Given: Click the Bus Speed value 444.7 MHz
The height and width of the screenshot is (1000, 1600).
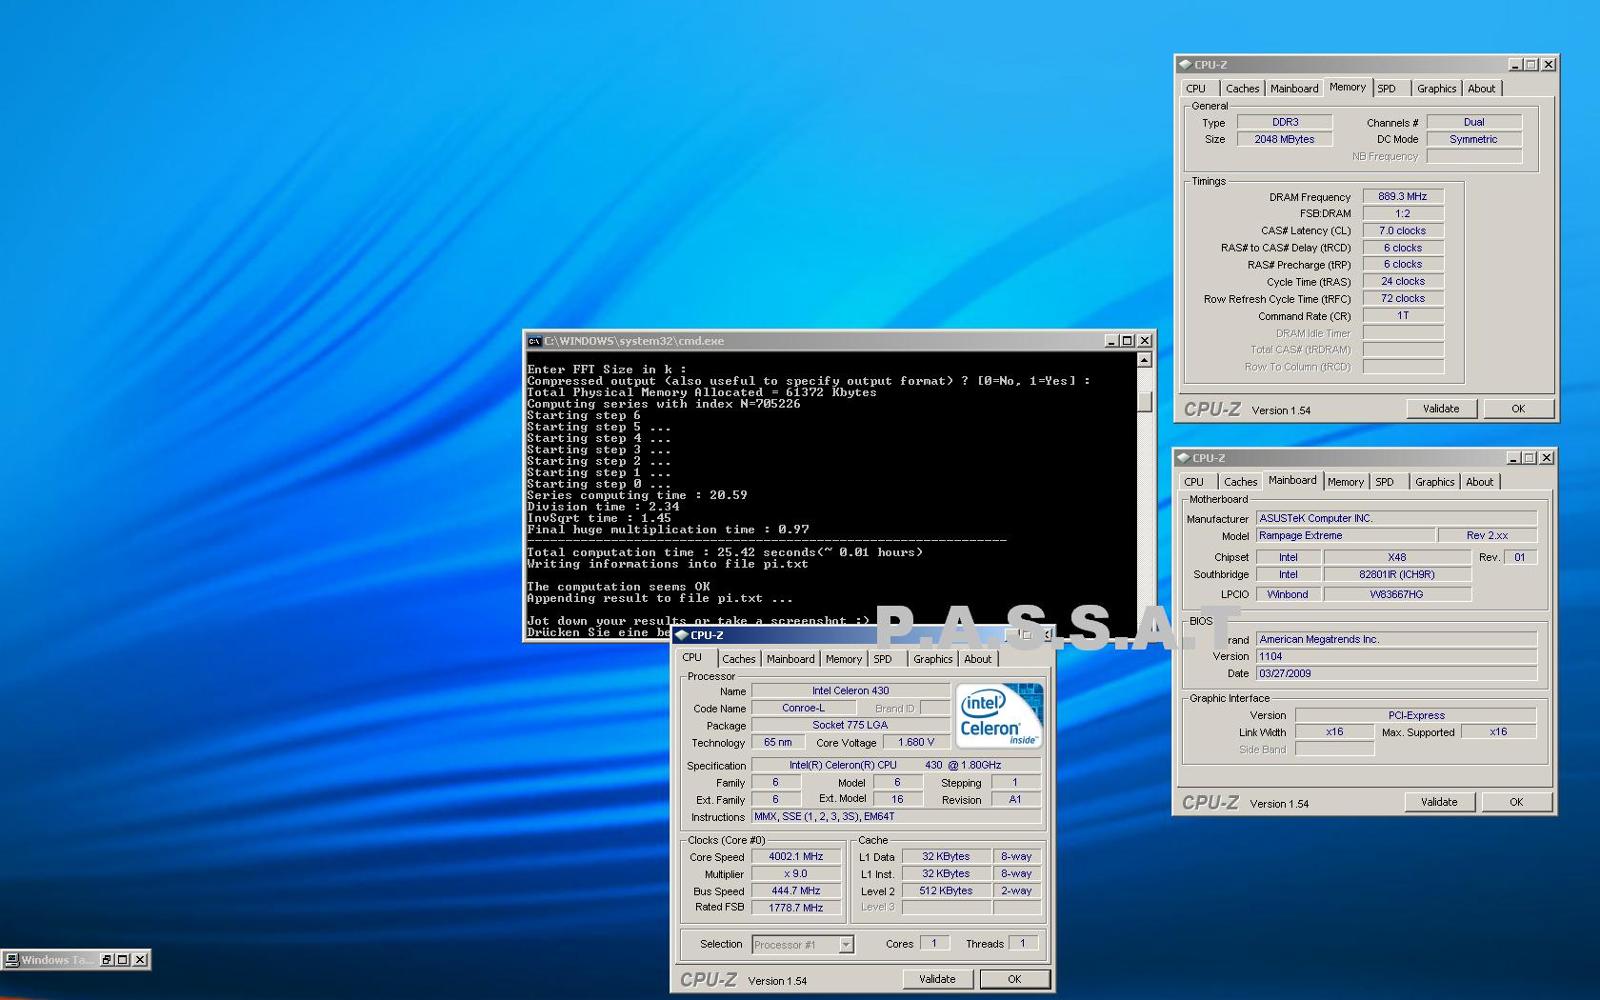Looking at the screenshot, I should (x=796, y=891).
